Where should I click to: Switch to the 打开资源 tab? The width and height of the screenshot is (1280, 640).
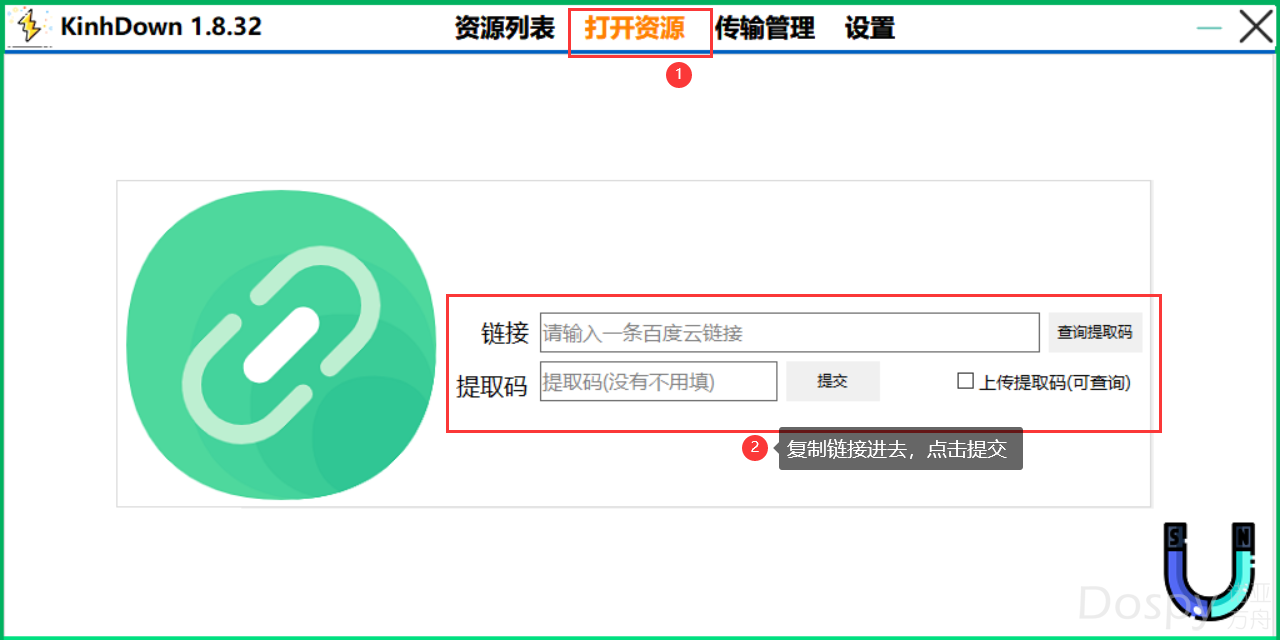[634, 28]
